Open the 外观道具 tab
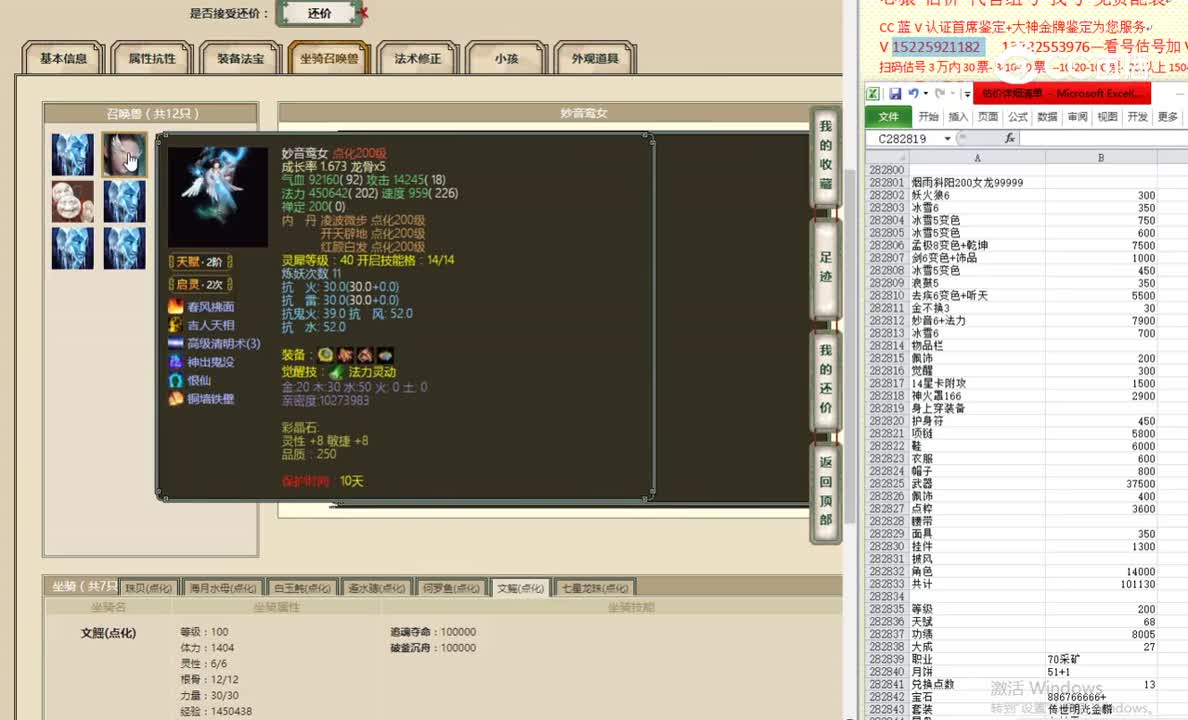This screenshot has width=1188, height=720. click(595, 58)
